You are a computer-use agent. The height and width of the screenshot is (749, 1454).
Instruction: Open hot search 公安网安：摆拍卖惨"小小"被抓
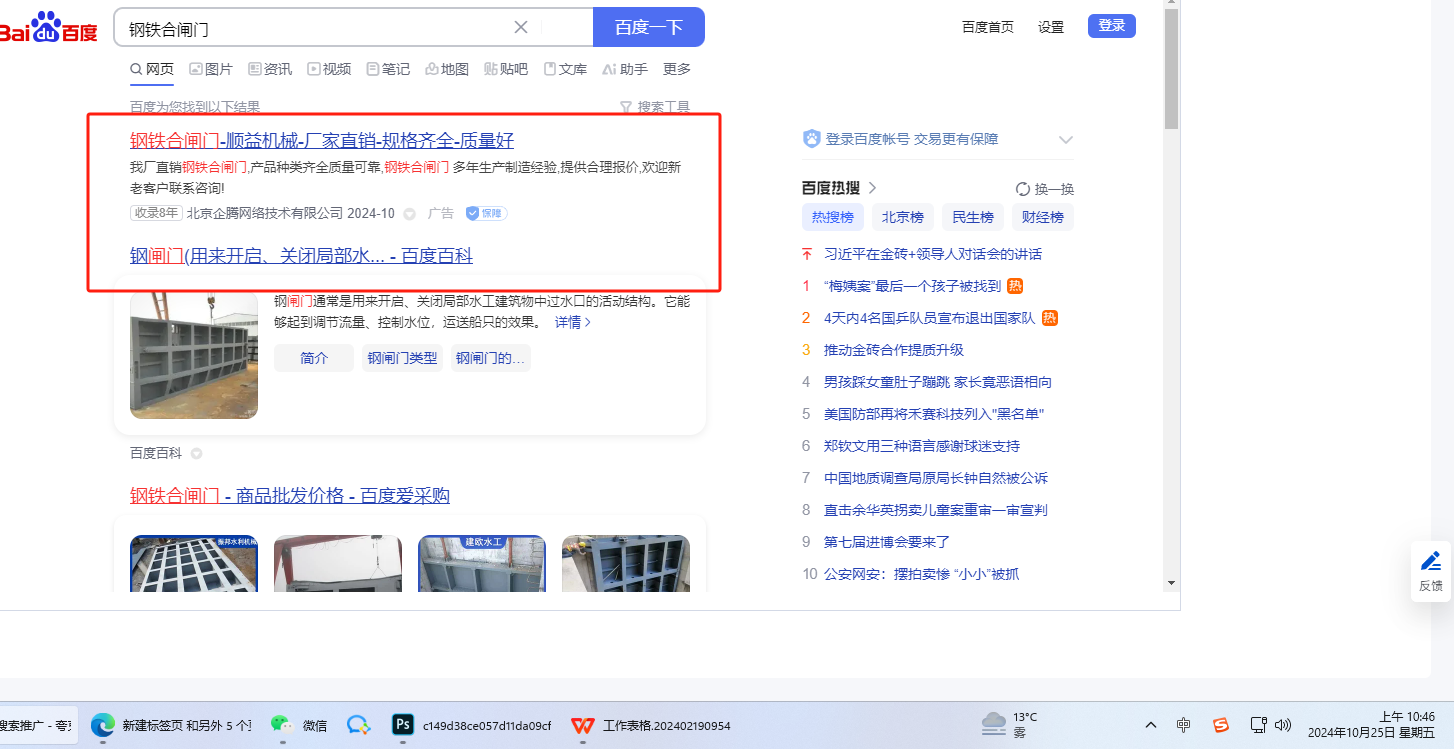tap(921, 574)
